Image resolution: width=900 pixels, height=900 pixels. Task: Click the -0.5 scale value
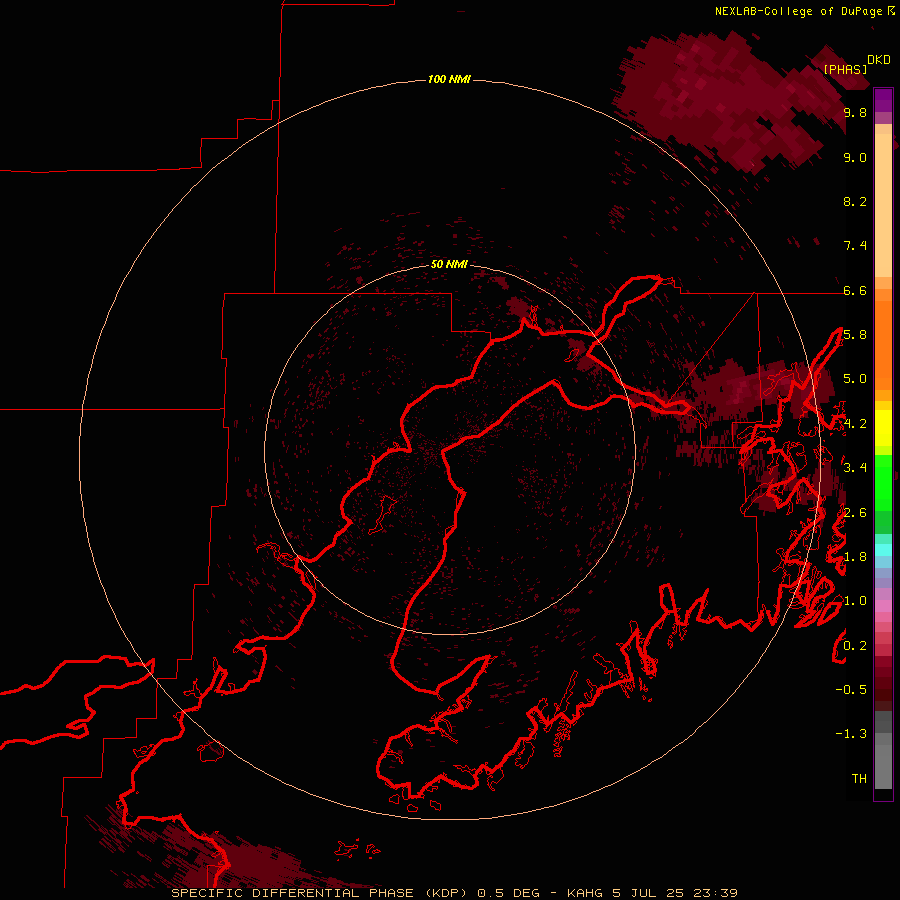click(x=851, y=689)
